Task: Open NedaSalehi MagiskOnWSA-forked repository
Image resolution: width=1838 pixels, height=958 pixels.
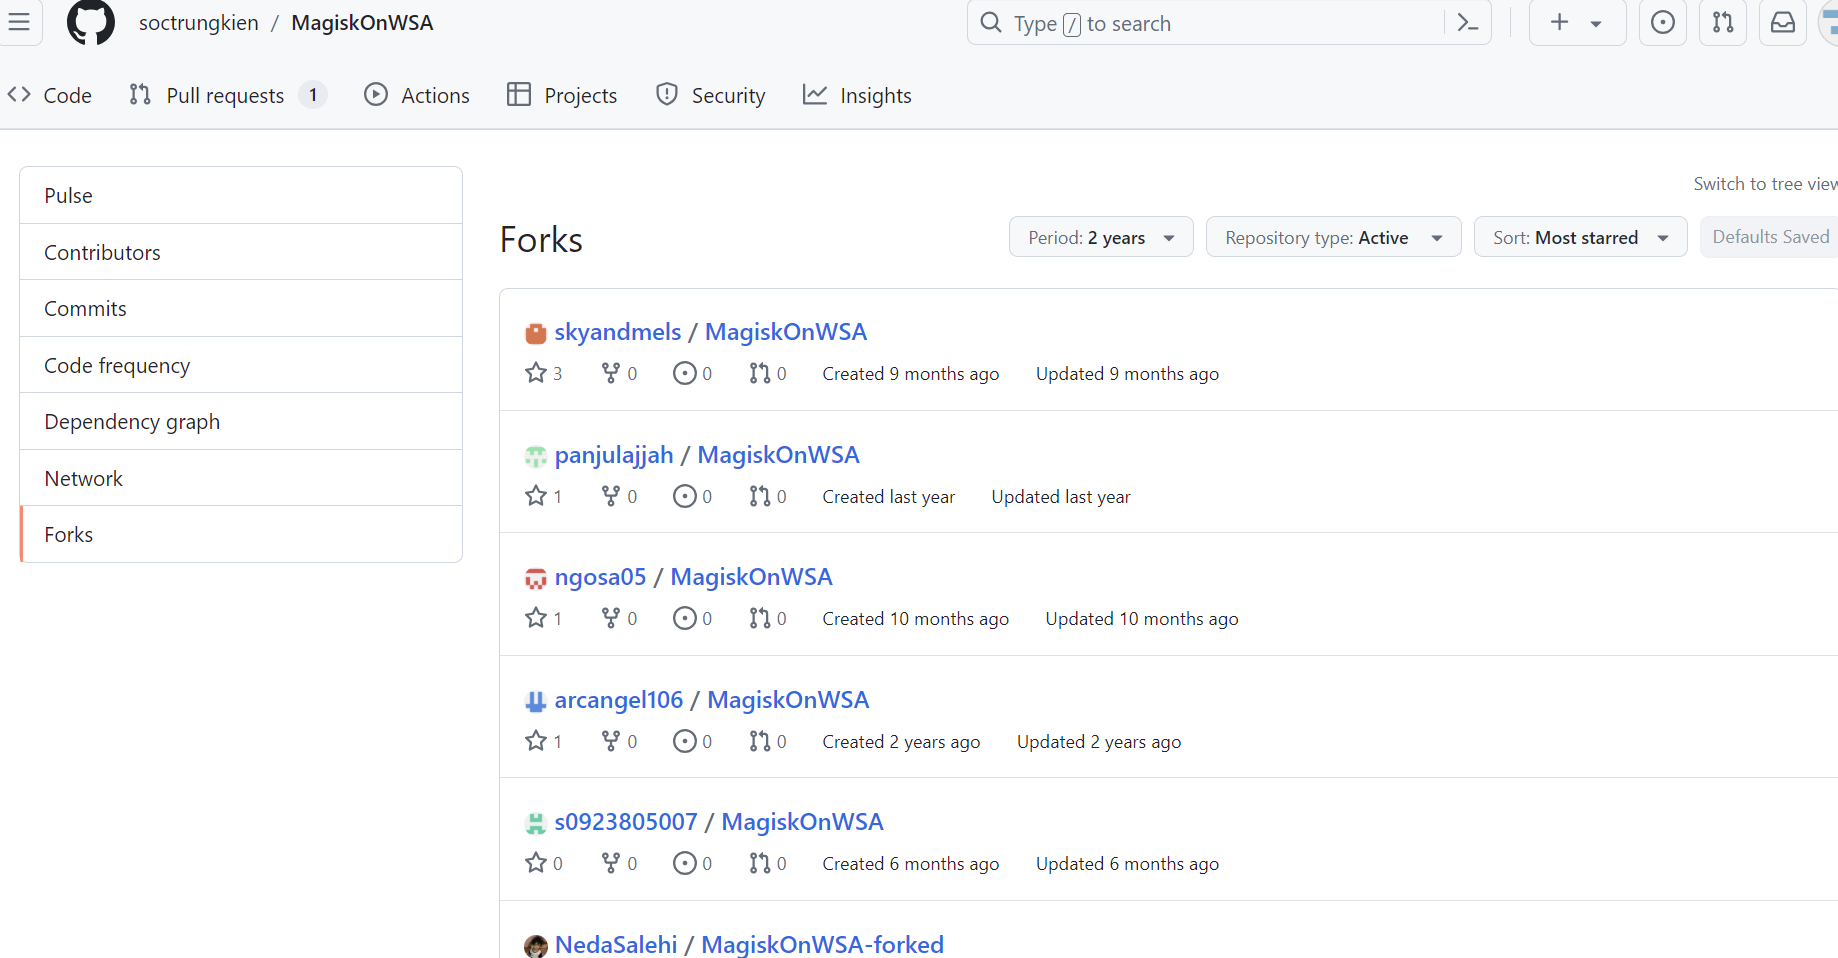Action: 822,944
